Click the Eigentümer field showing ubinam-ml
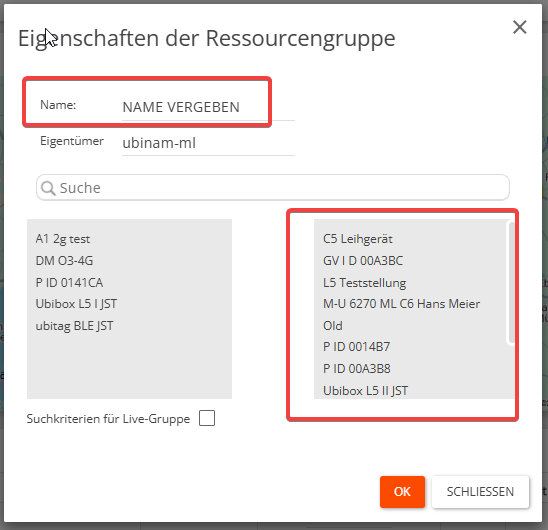548x530 pixels. 208,143
